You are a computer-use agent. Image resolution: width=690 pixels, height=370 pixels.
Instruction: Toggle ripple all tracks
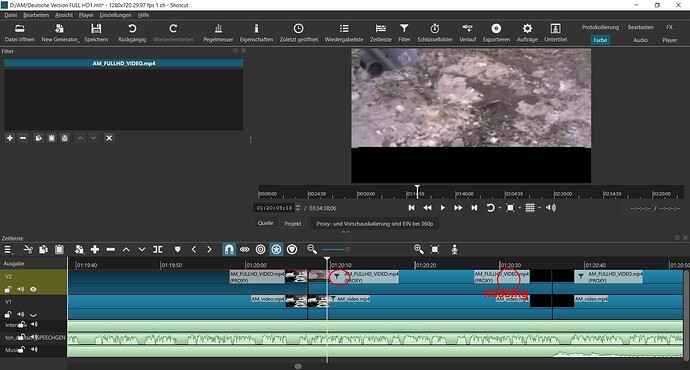pos(276,249)
